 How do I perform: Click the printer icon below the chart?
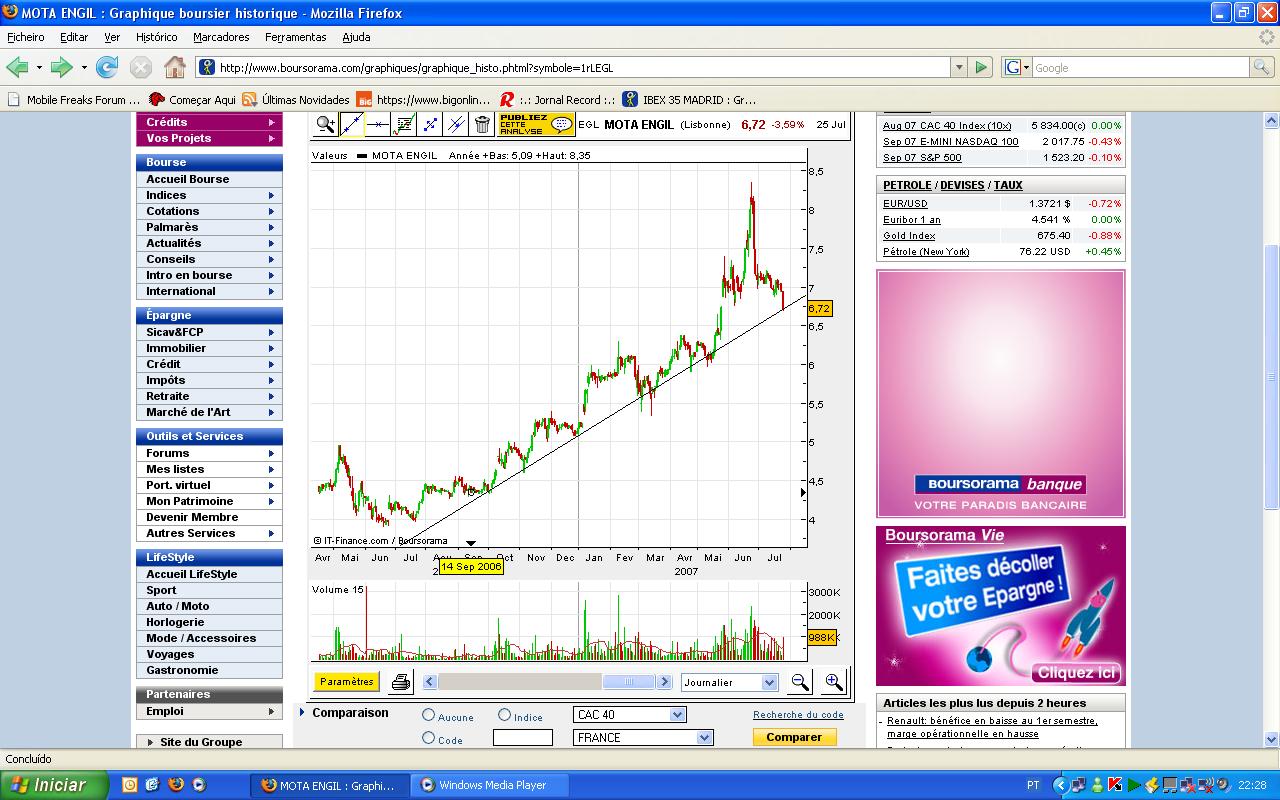coord(401,682)
